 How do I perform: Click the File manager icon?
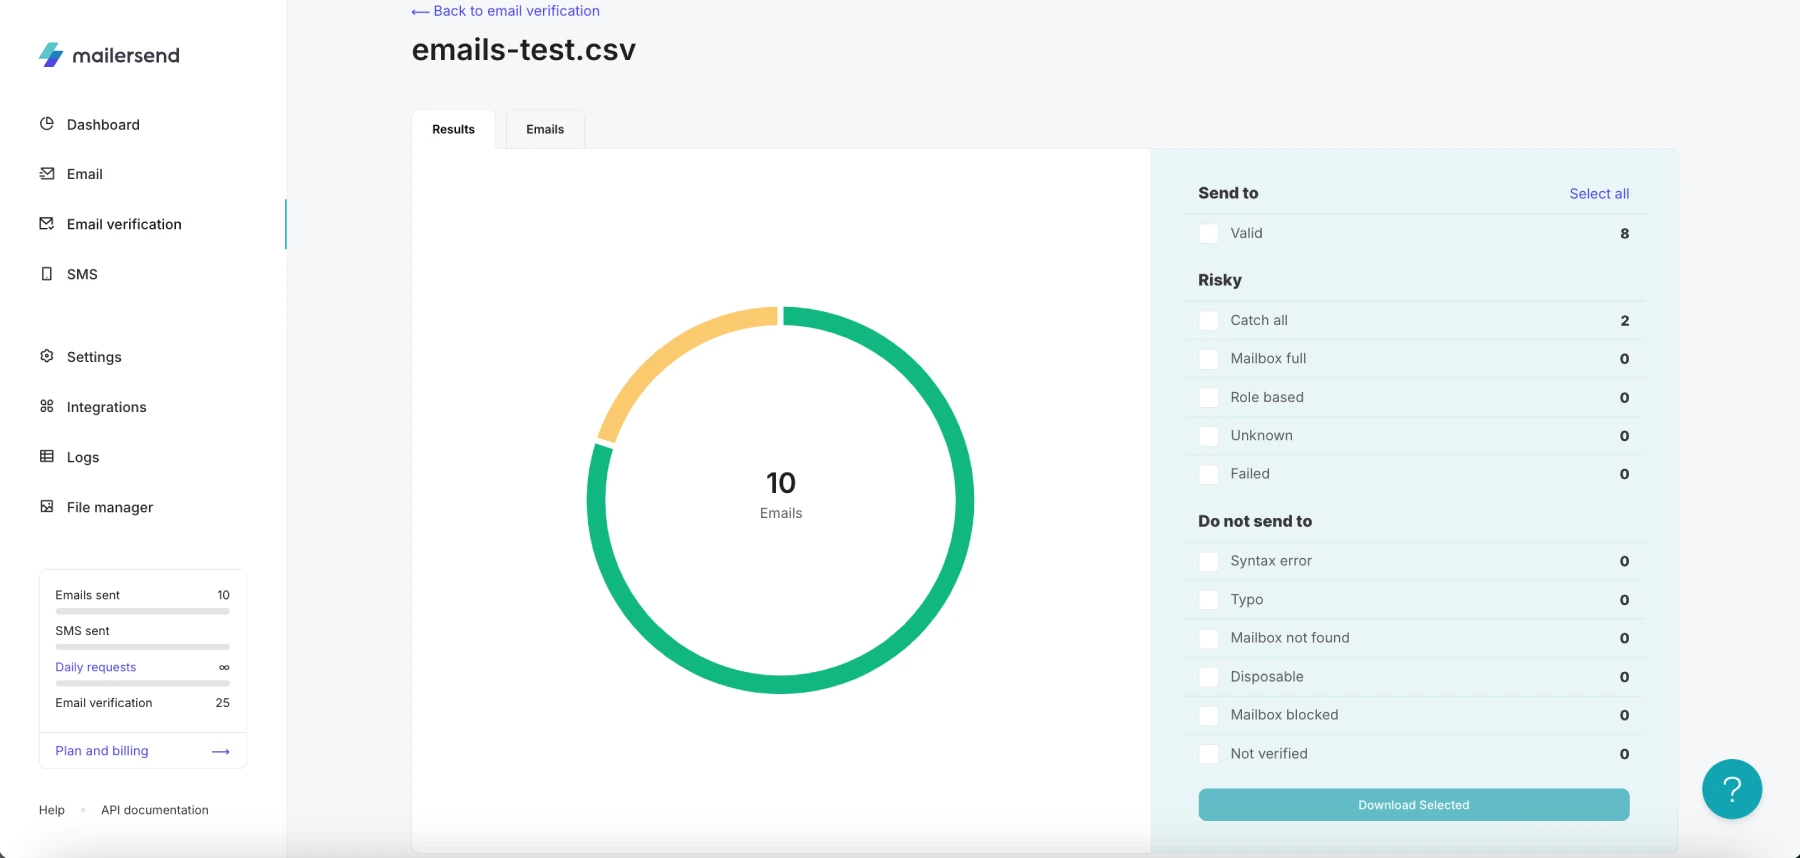(x=47, y=506)
